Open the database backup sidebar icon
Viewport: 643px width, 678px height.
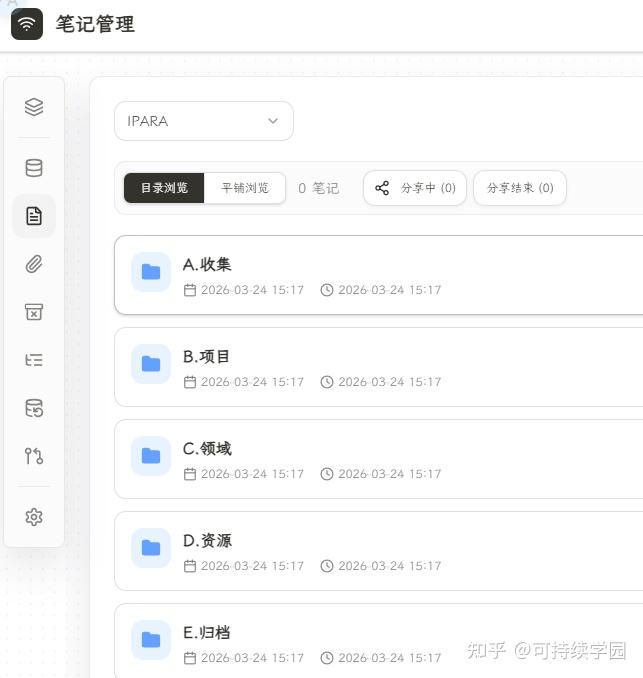(34, 408)
